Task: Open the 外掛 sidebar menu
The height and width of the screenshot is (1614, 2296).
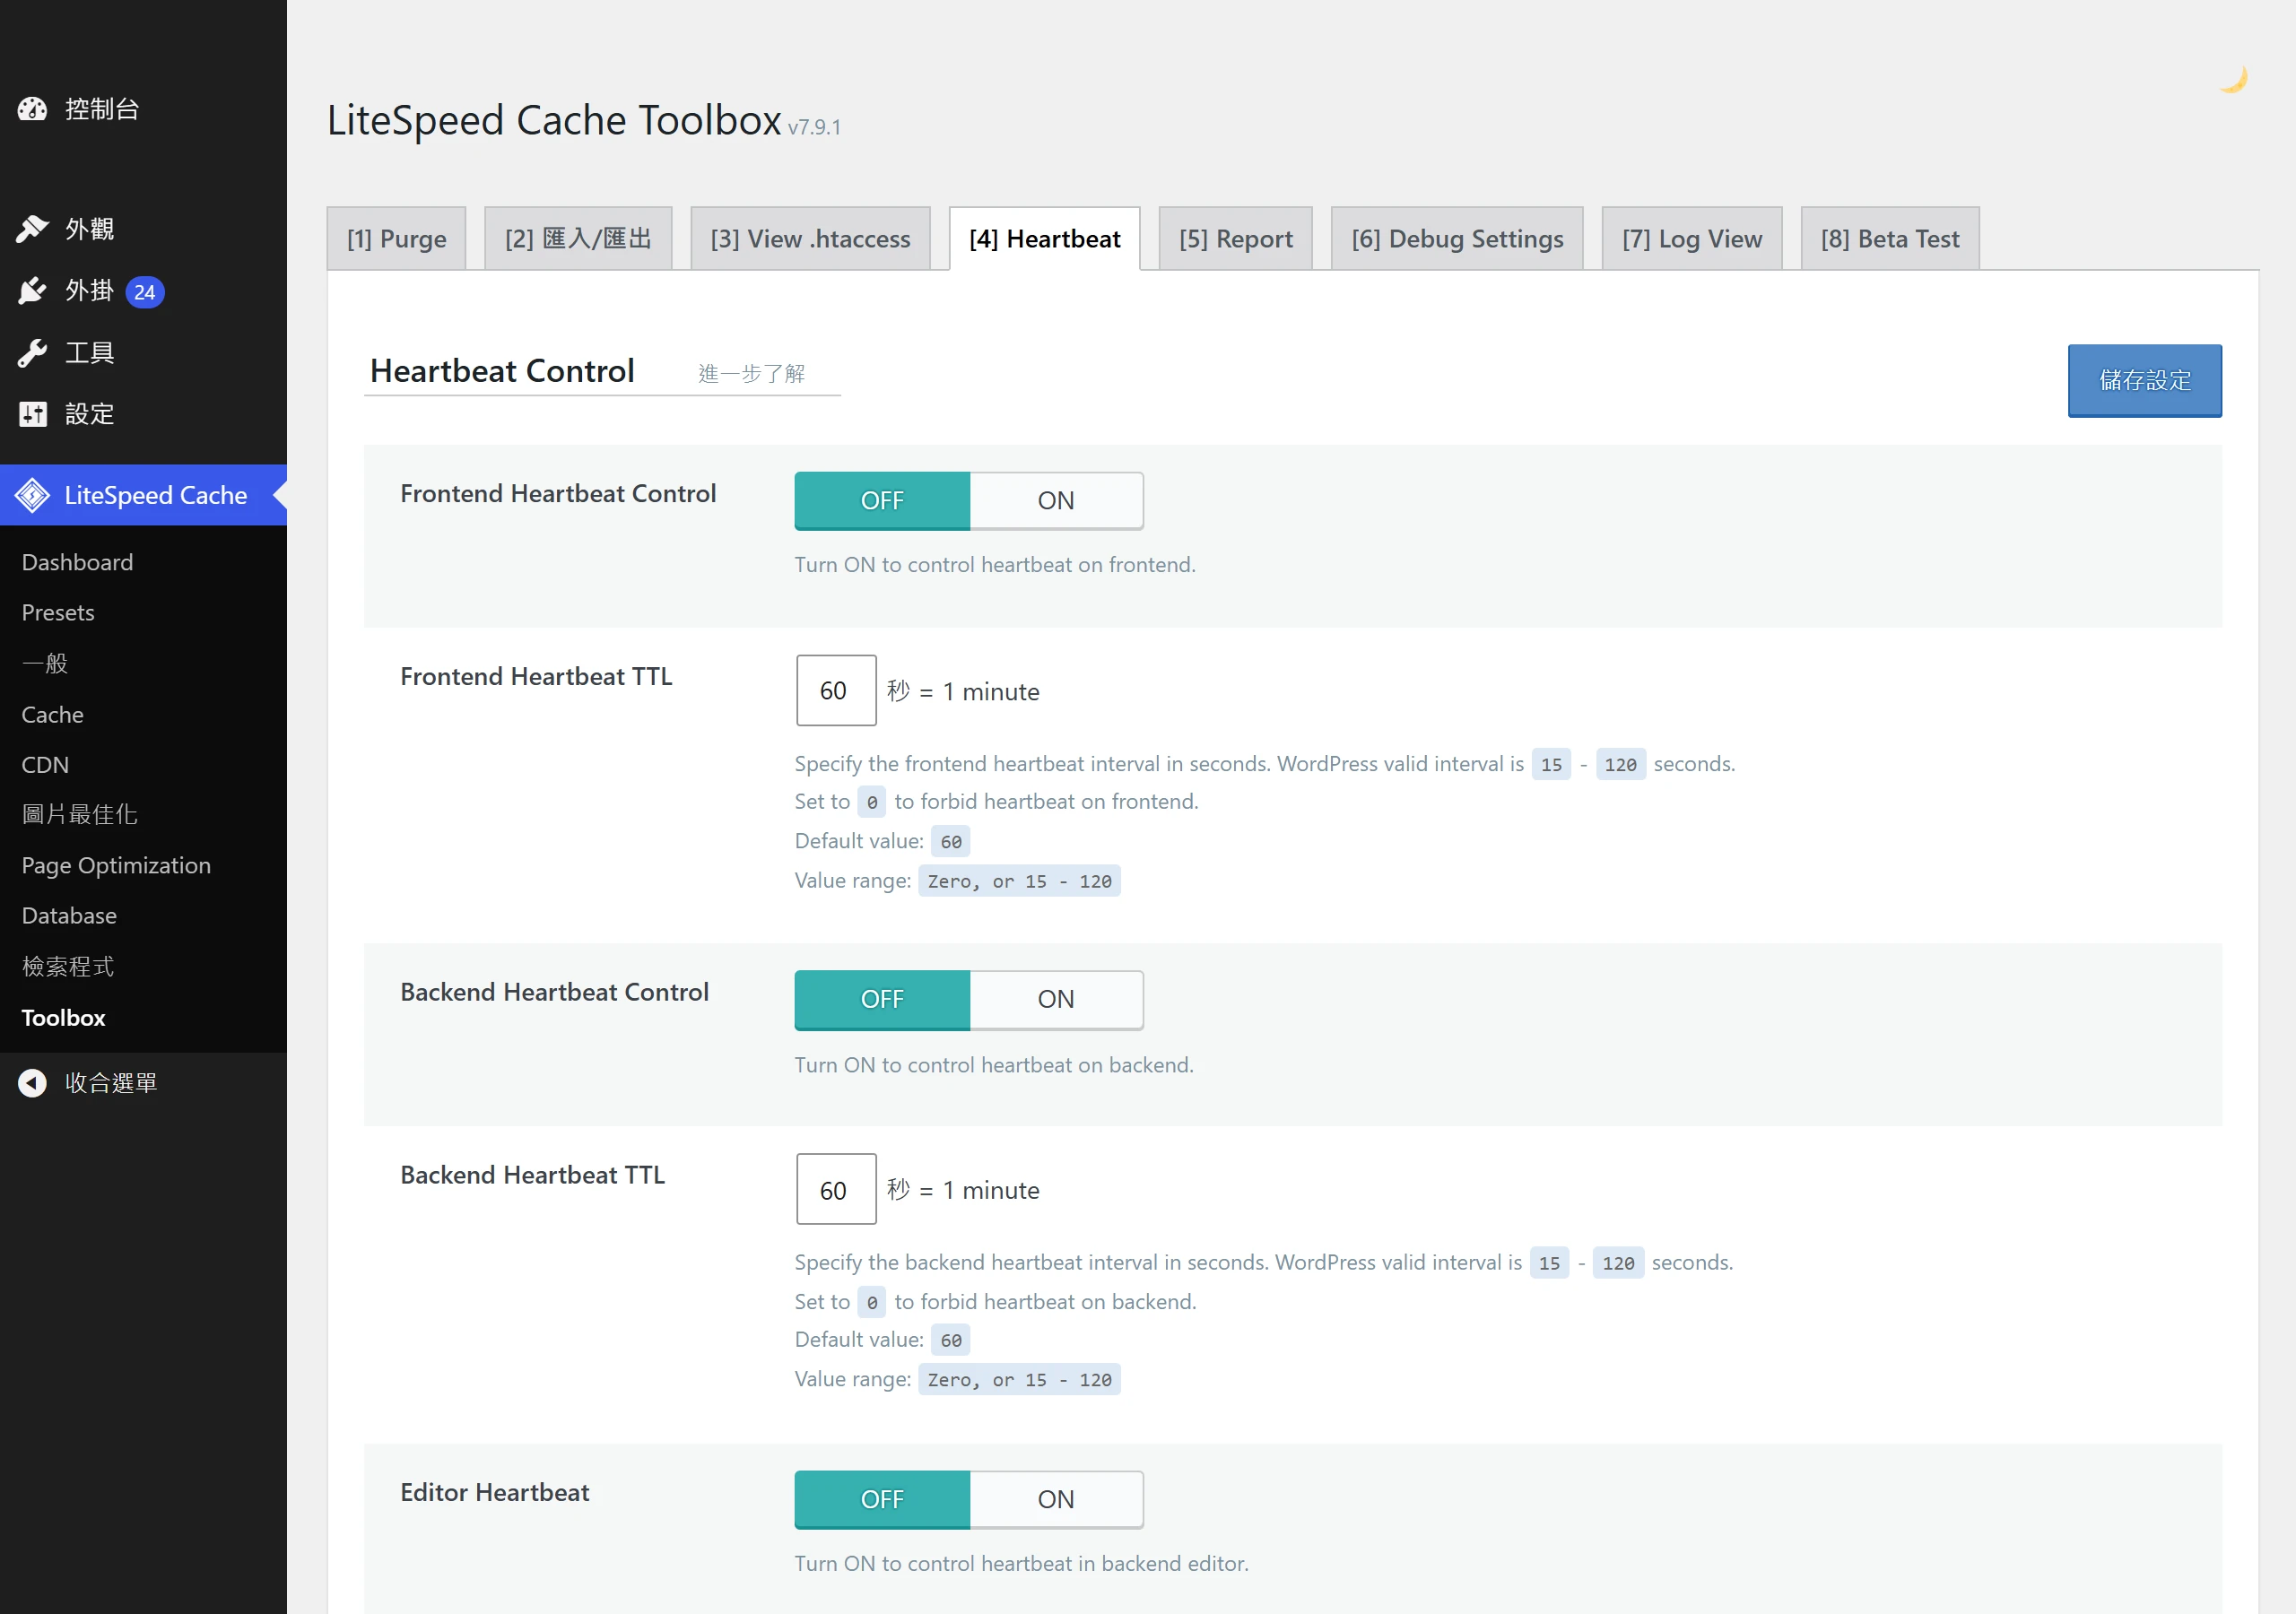Action: point(90,291)
